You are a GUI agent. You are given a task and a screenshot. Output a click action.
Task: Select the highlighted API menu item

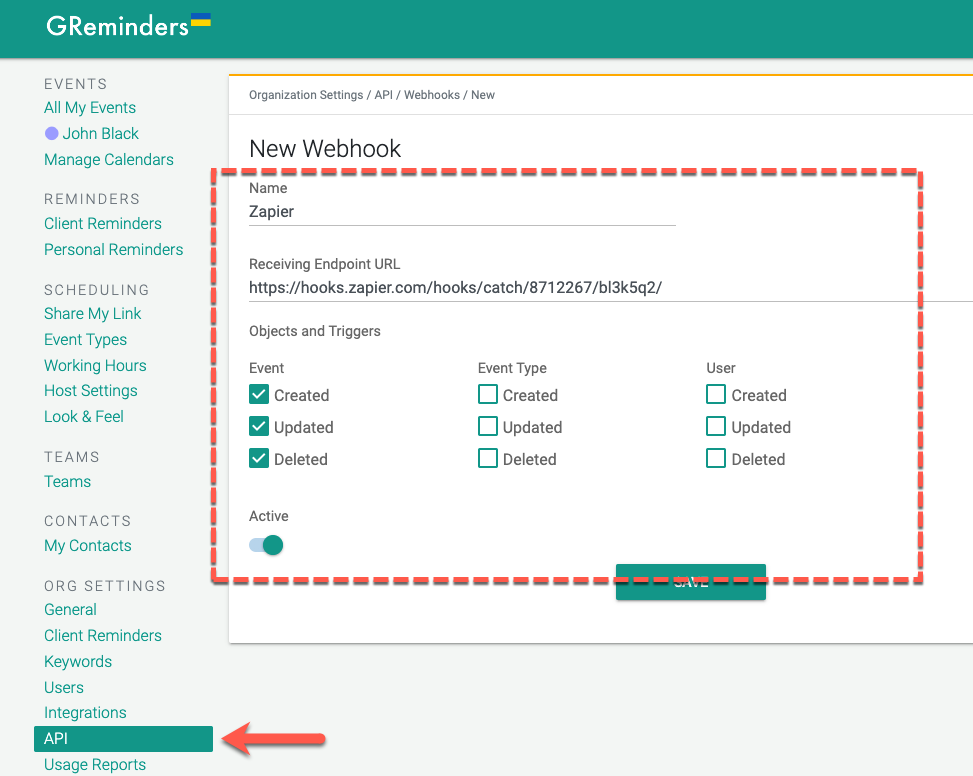[123, 739]
